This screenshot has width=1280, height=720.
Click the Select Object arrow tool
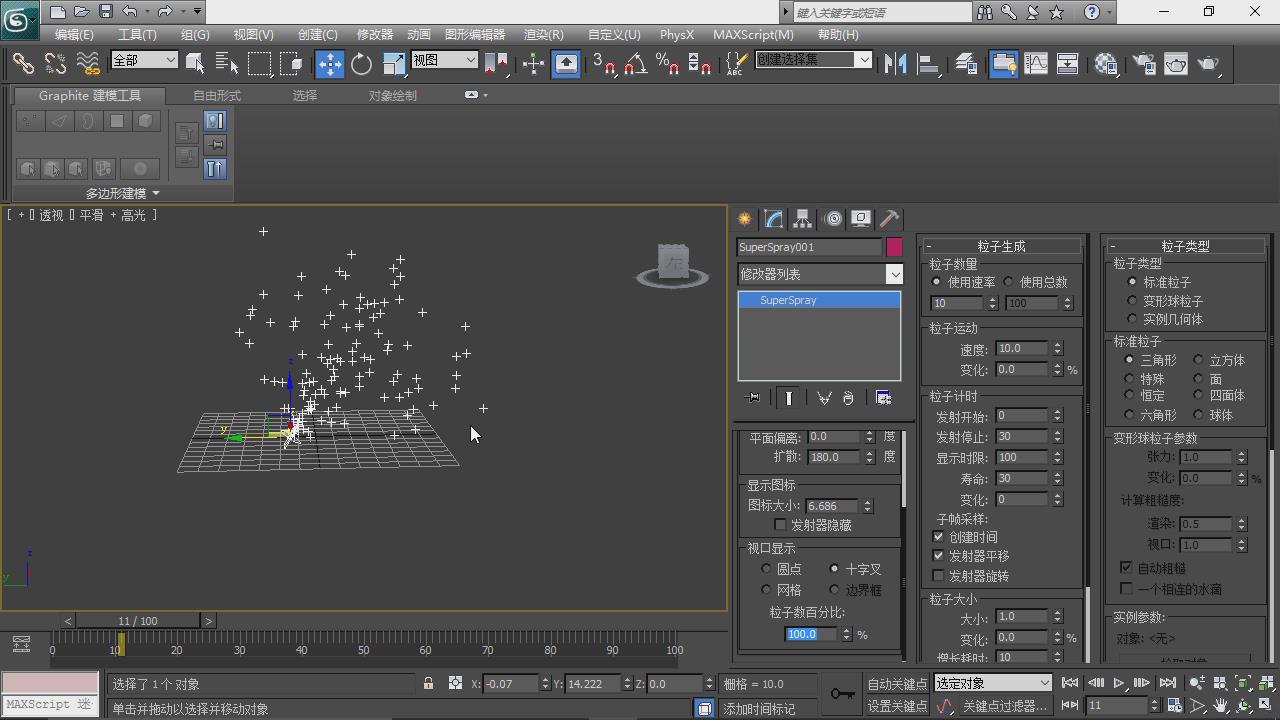pyautogui.click(x=195, y=63)
